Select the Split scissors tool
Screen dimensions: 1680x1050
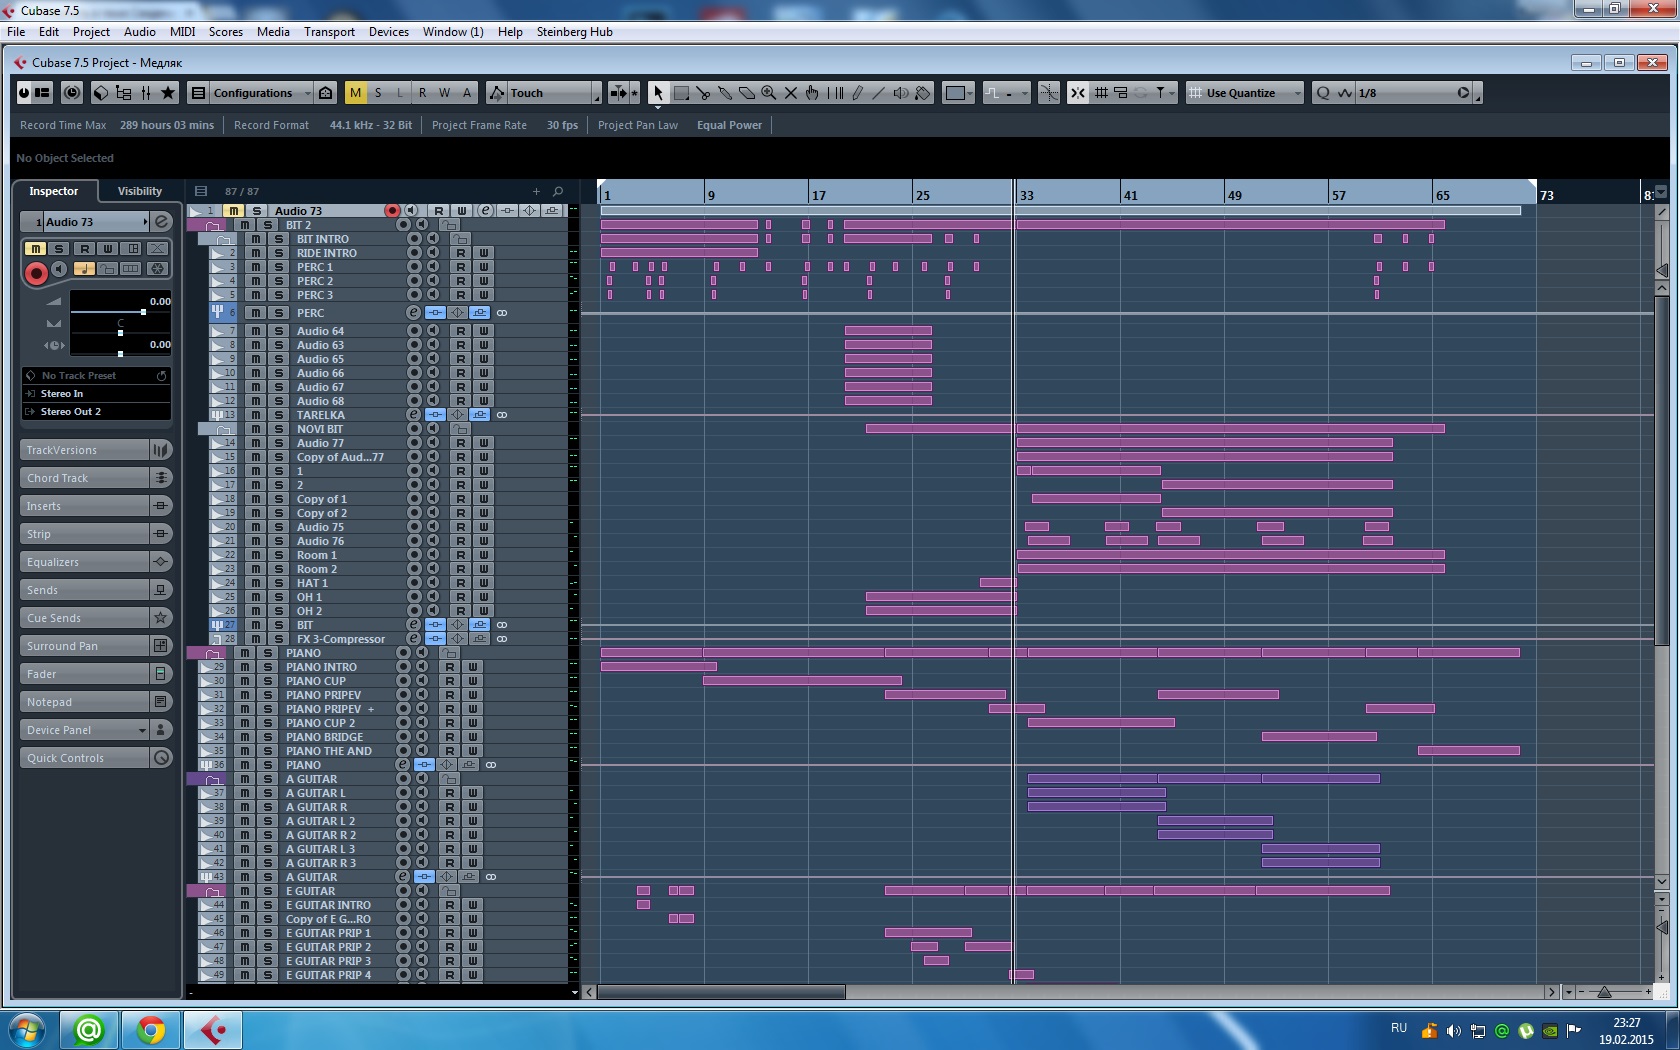(x=703, y=93)
